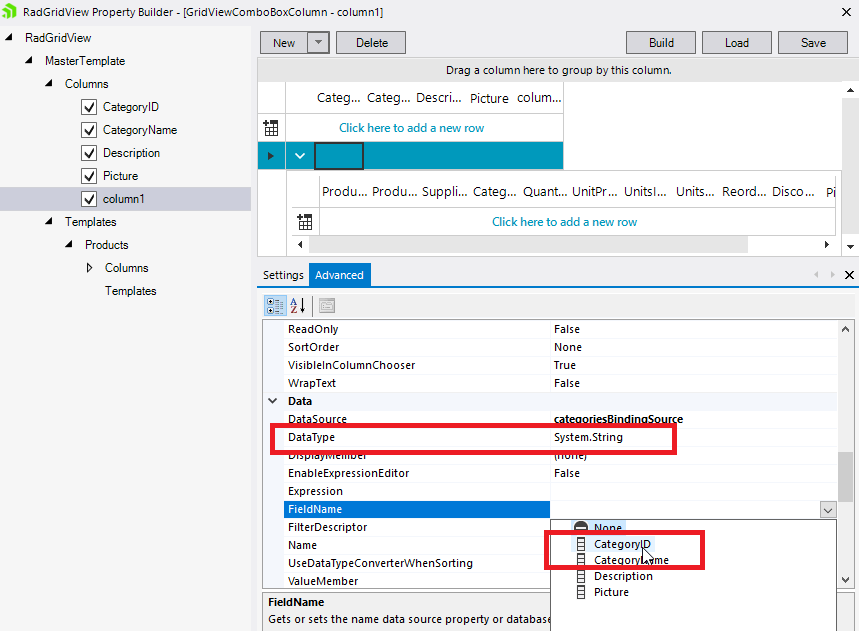Uncheck the CategoryName column checkbox

(x=89, y=130)
